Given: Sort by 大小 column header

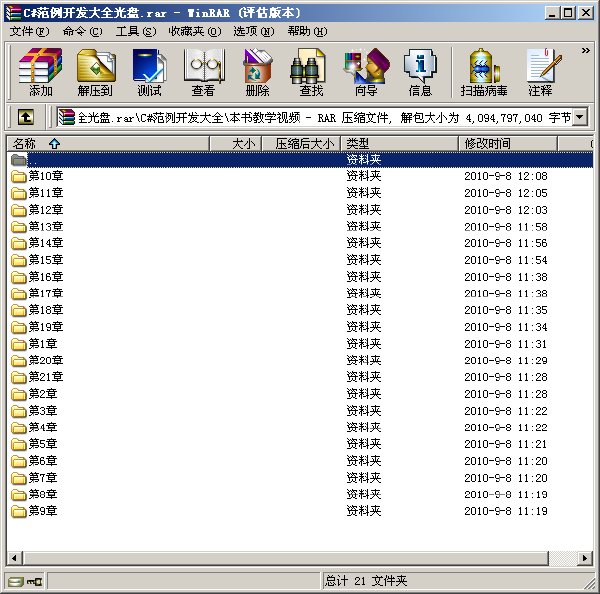Looking at the screenshot, I should coord(235,144).
